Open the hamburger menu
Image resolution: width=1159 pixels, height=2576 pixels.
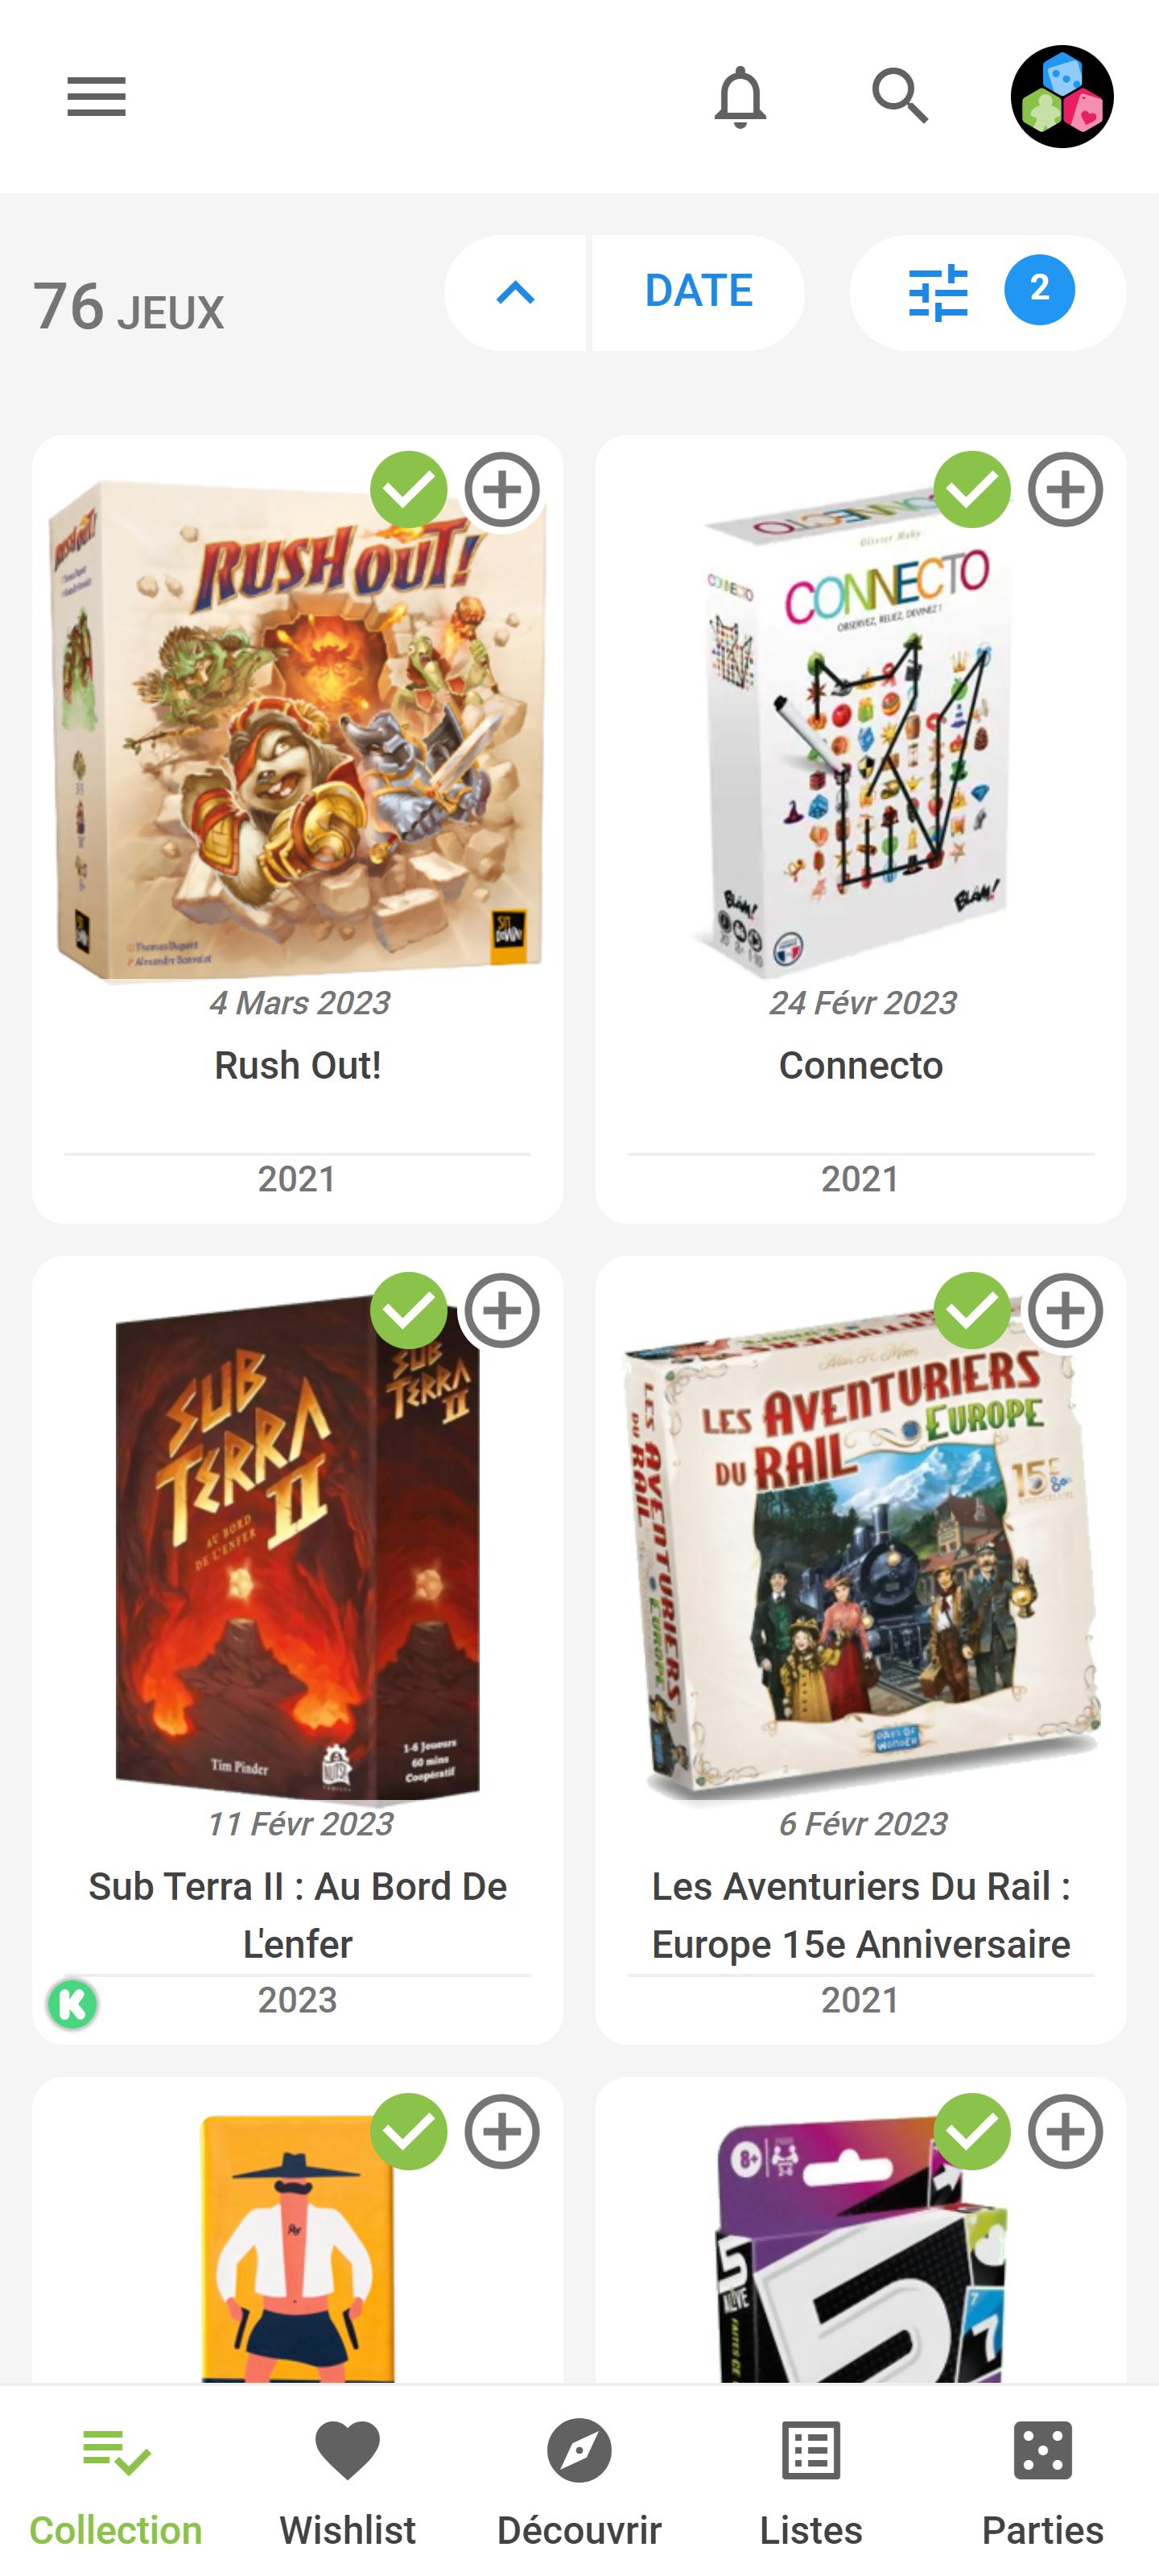pos(96,97)
